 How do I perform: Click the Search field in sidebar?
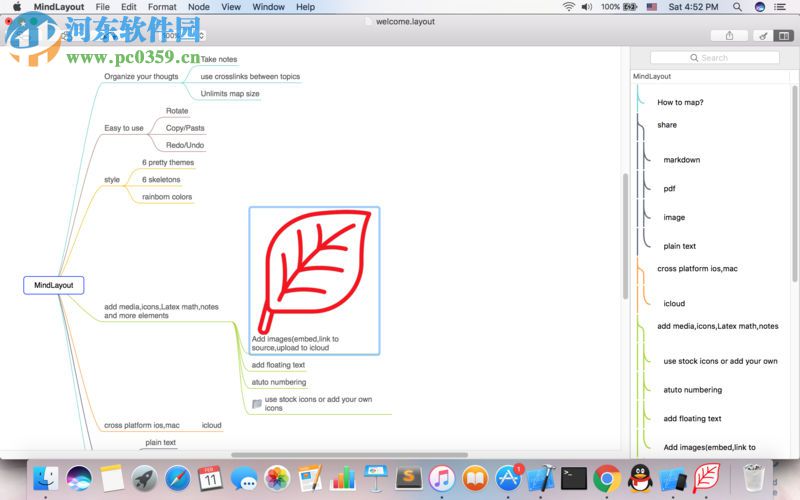714,58
